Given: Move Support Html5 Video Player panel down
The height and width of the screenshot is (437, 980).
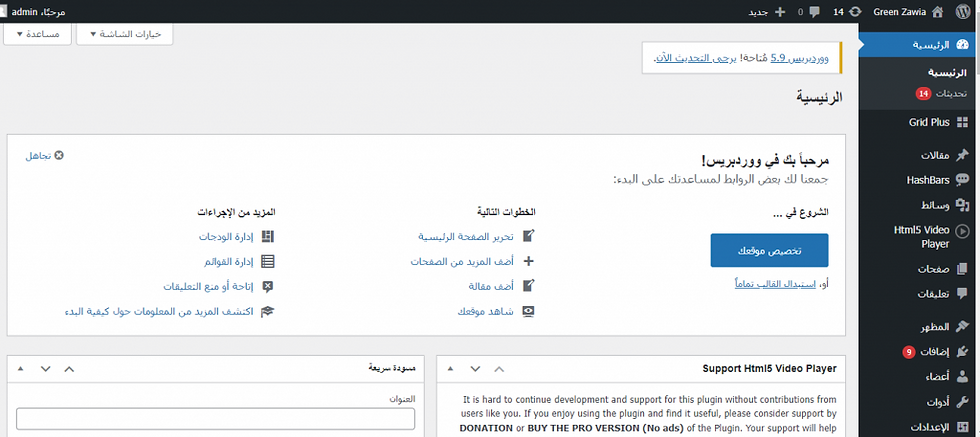Looking at the screenshot, I should tap(475, 369).
